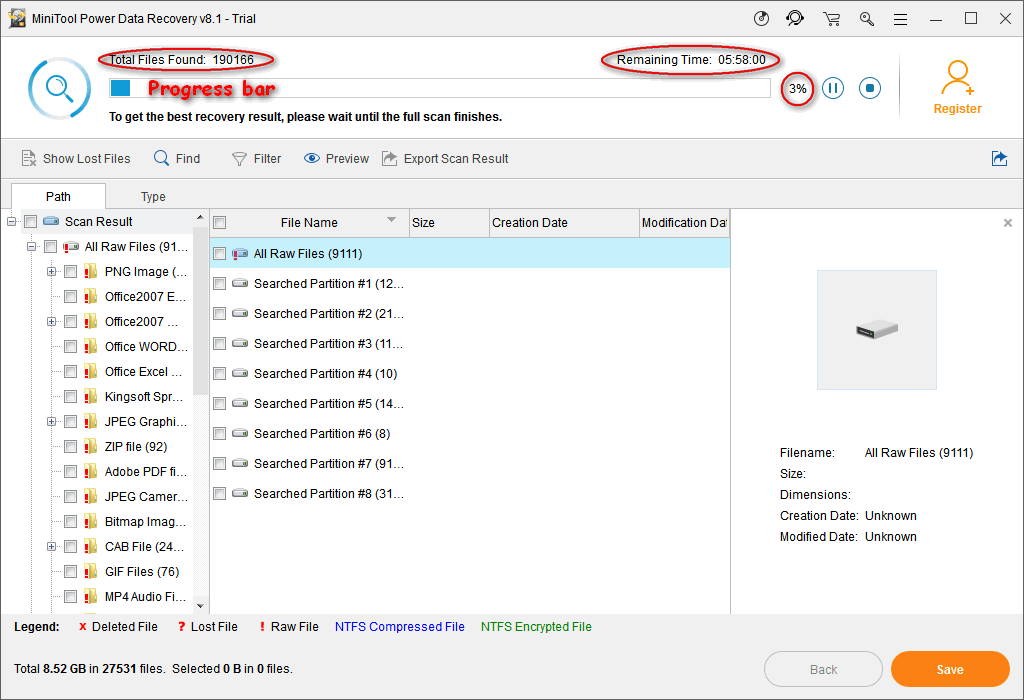Enable the ZIP file tree checkbox
Viewport: 1024px width, 700px height.
pyautogui.click(x=71, y=447)
